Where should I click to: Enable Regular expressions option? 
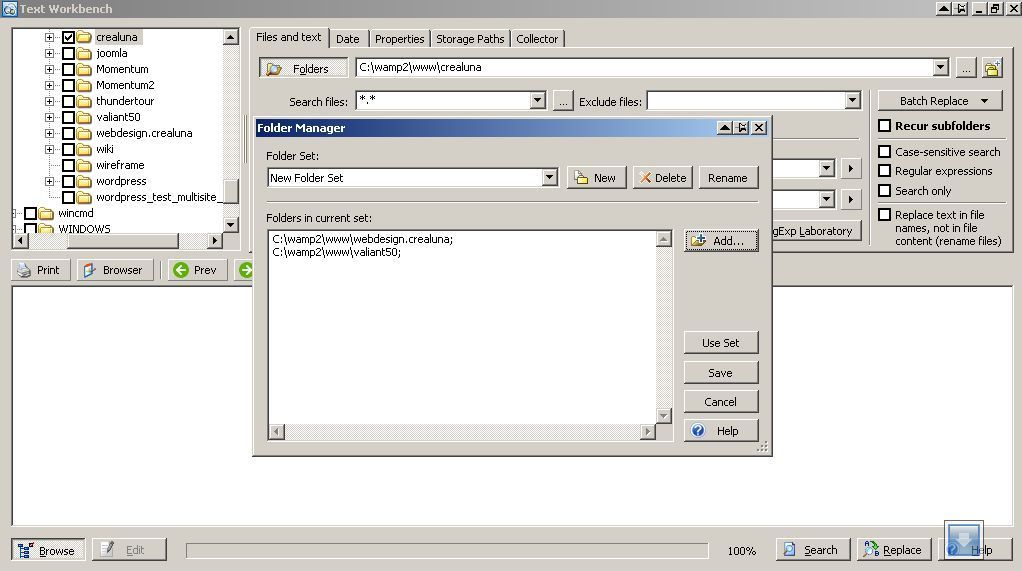884,171
